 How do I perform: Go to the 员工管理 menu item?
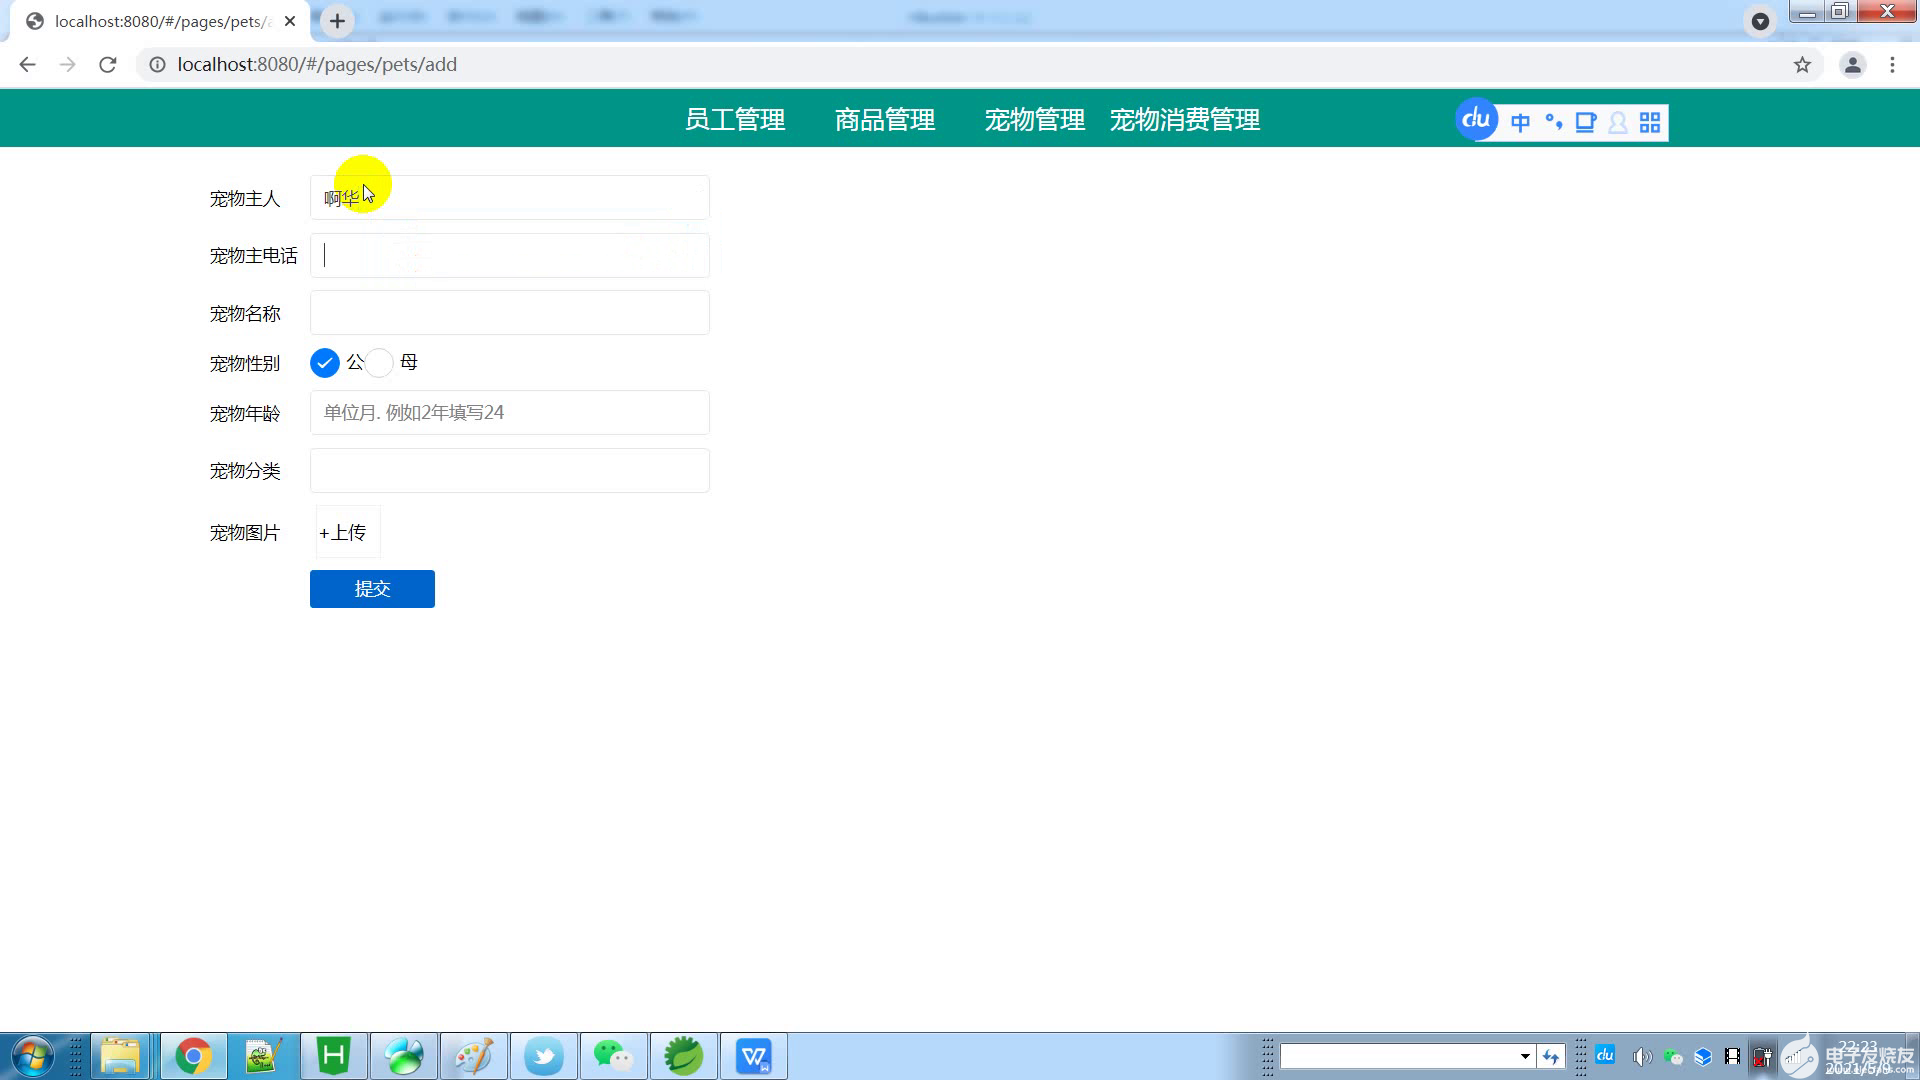735,120
